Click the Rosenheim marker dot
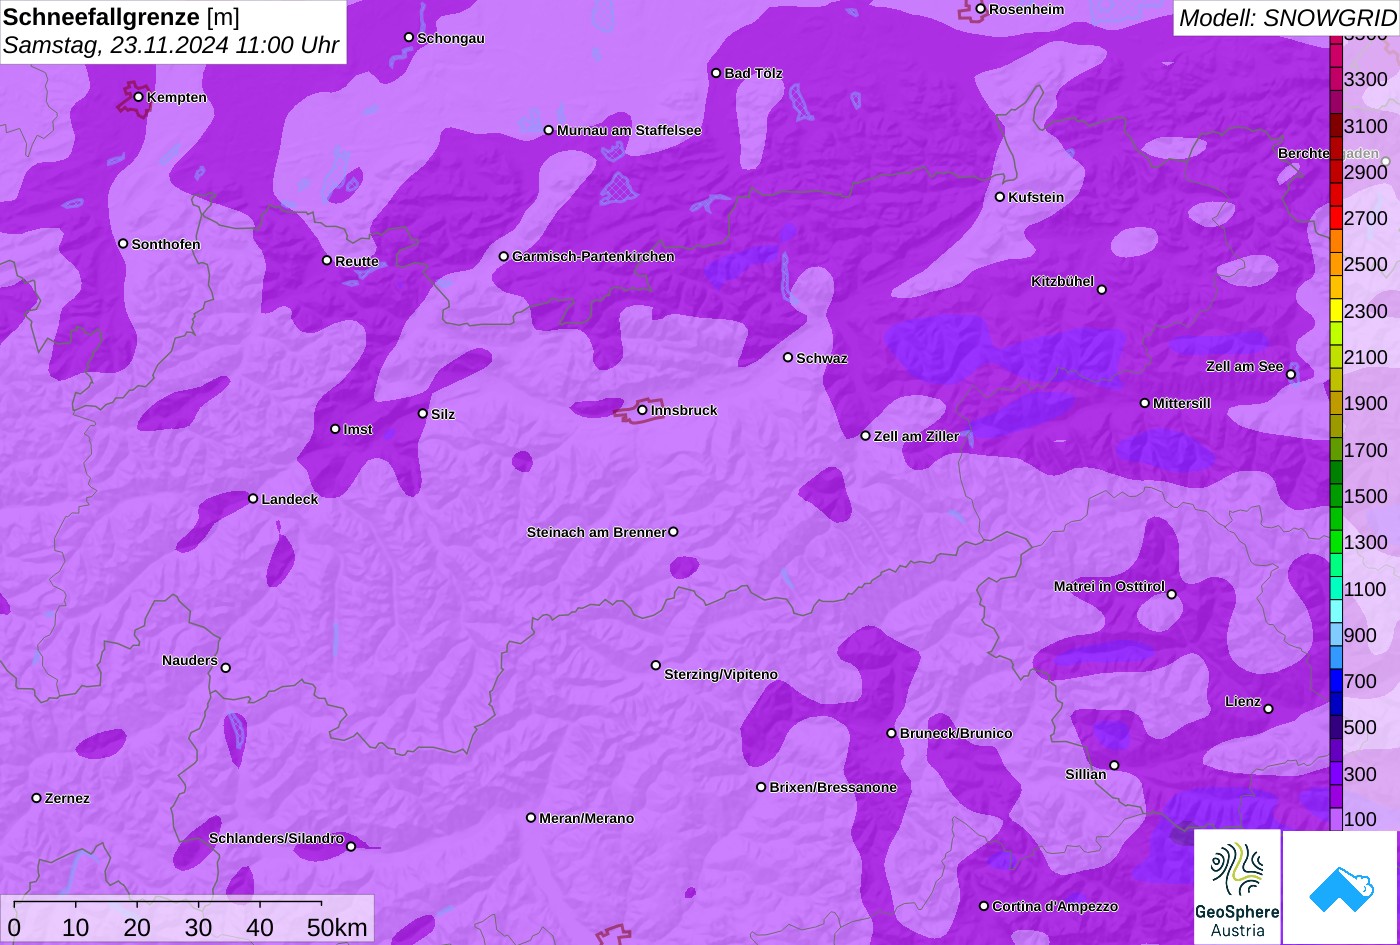Image resolution: width=1400 pixels, height=945 pixels. tap(981, 9)
